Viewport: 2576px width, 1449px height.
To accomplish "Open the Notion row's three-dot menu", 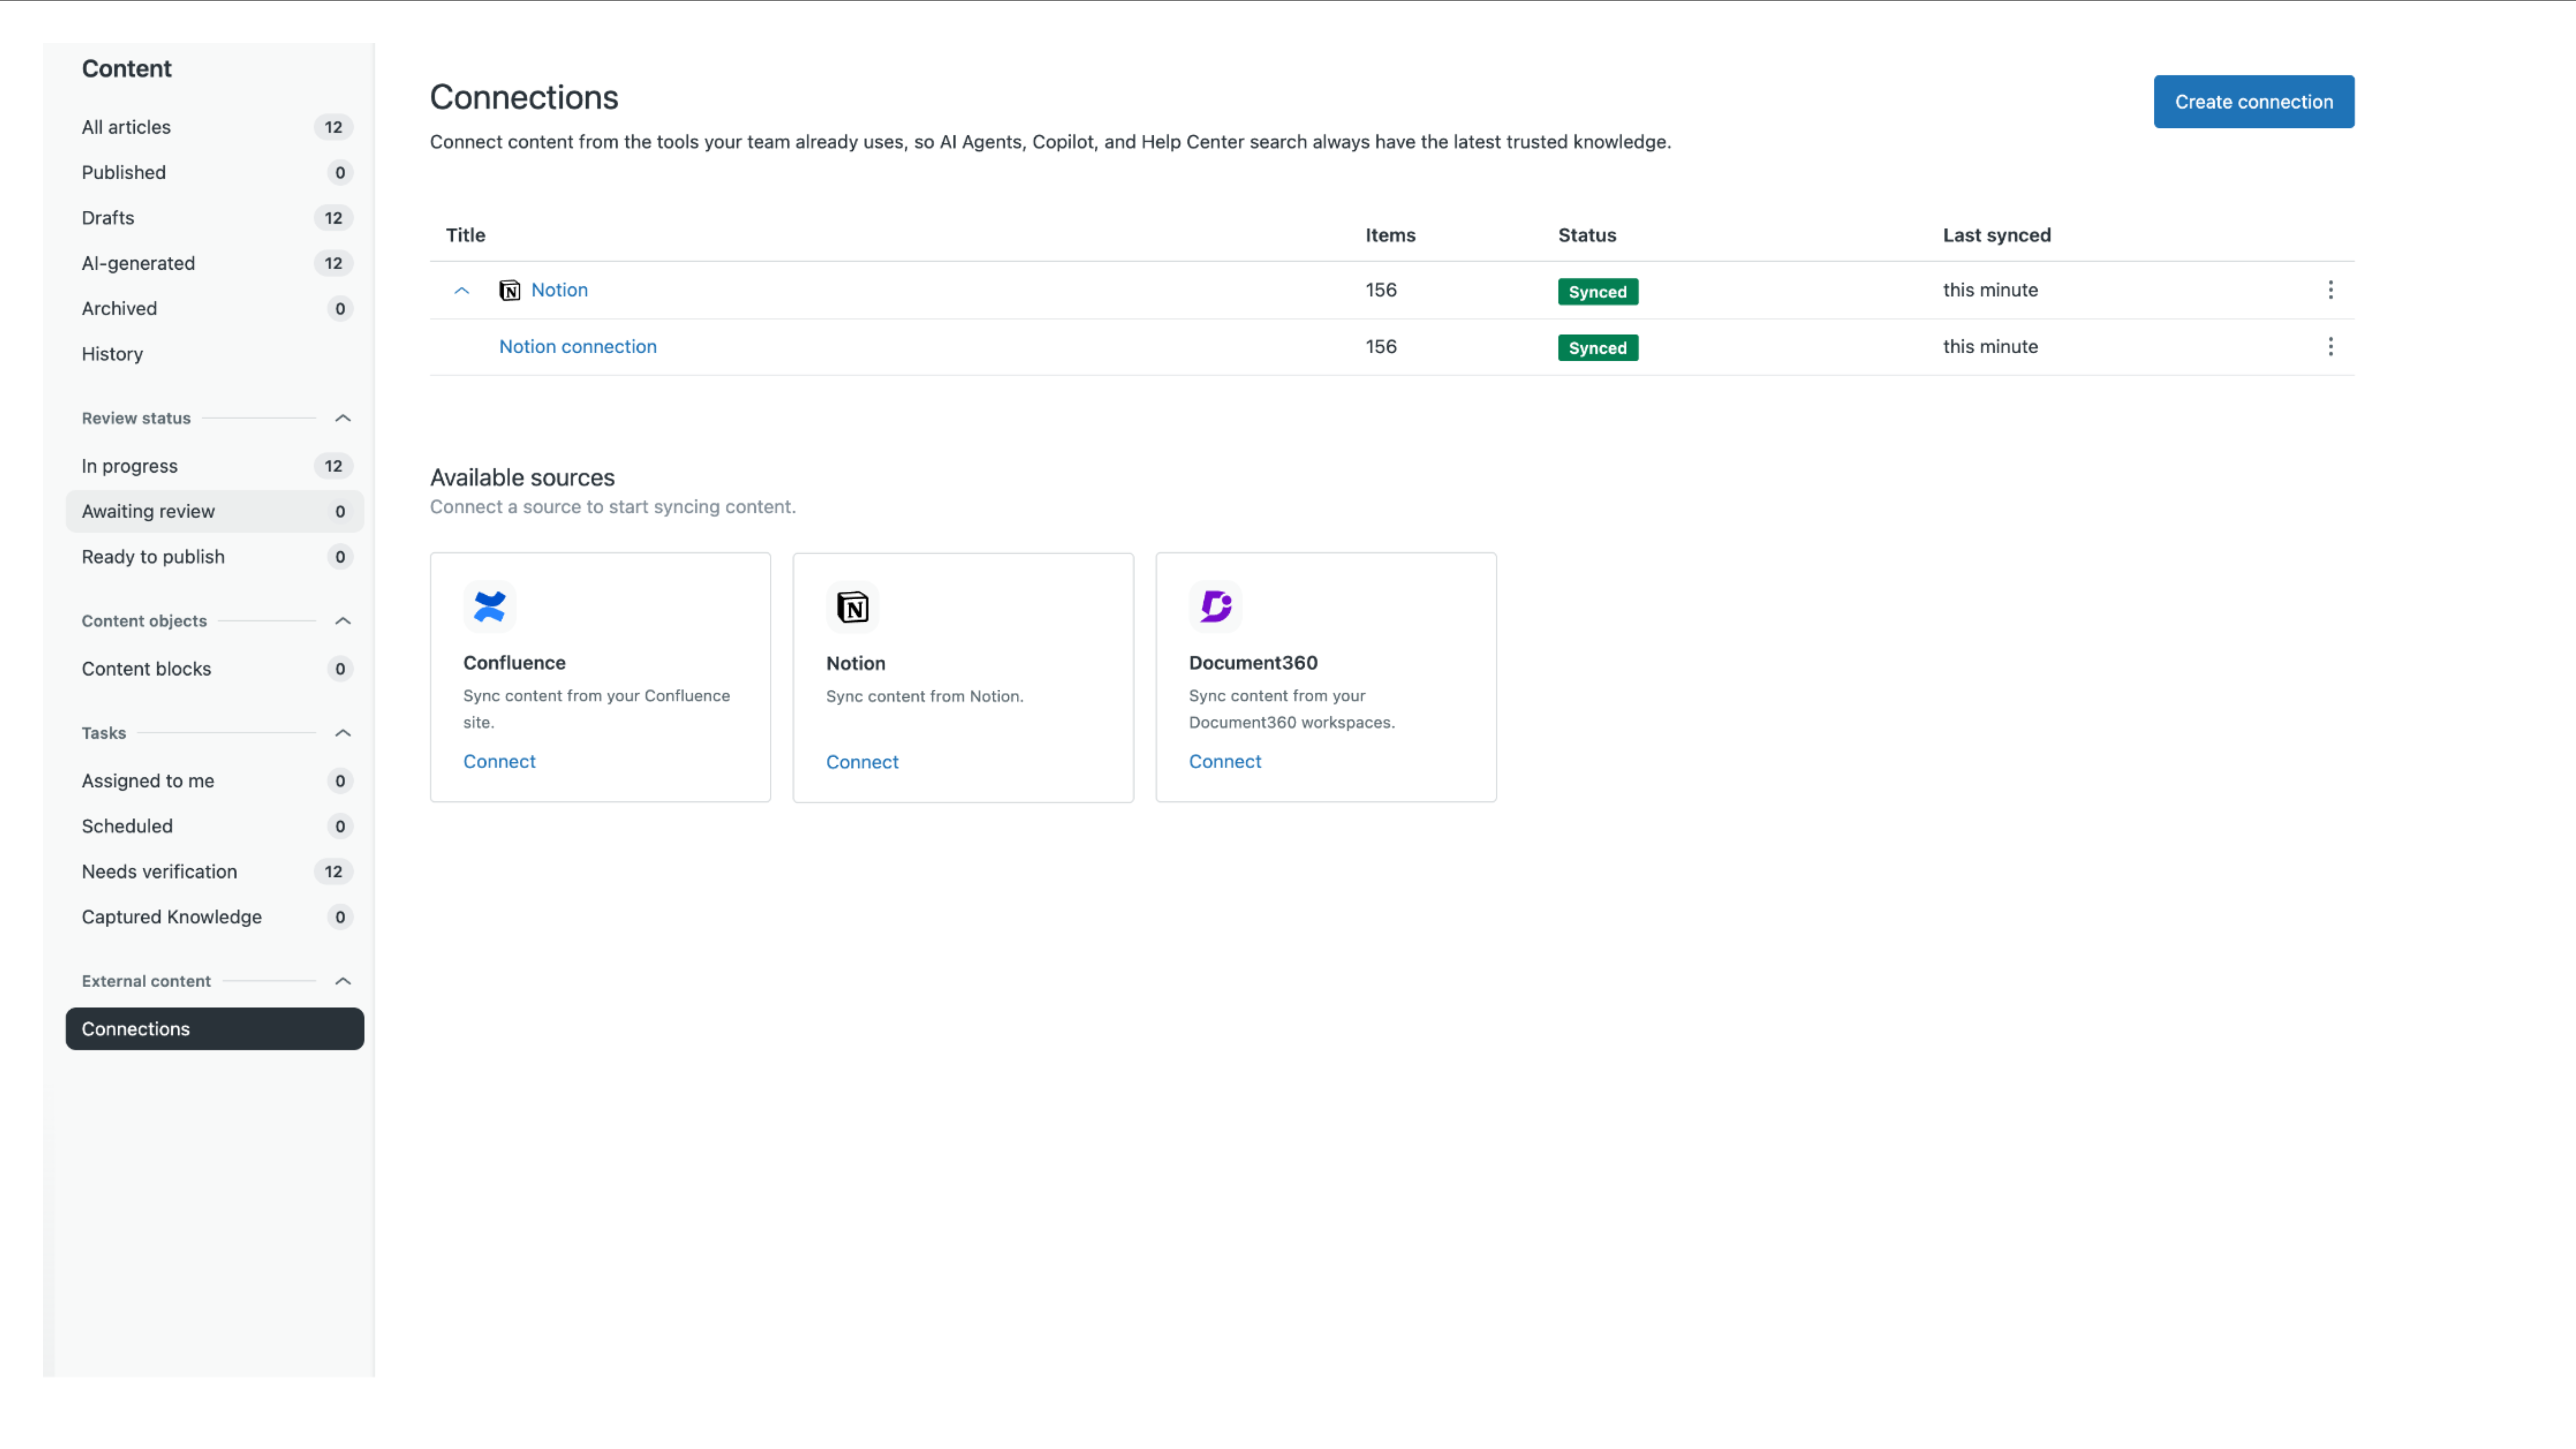I will coord(2330,290).
